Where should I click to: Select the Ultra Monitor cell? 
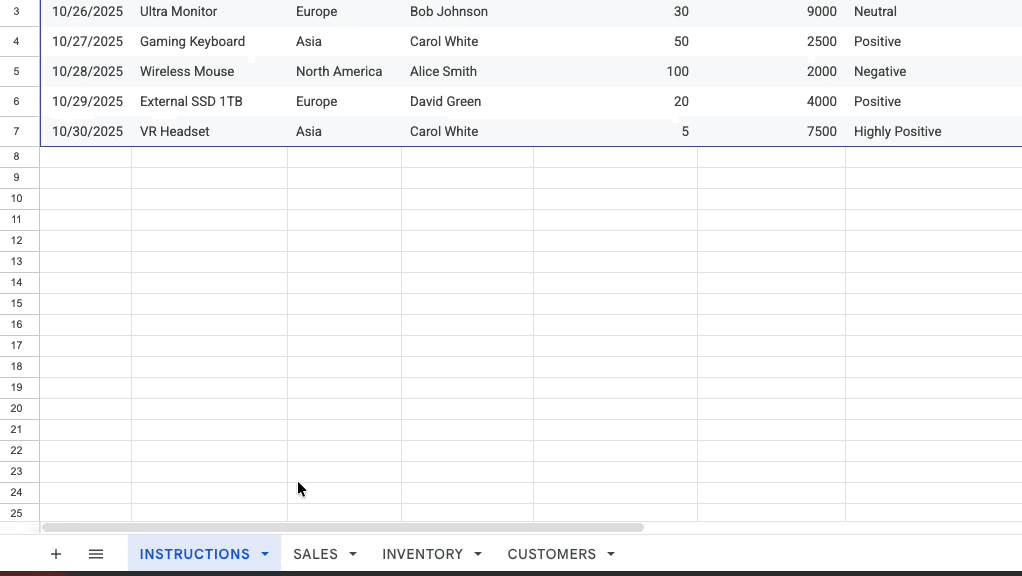pyautogui.click(x=209, y=12)
